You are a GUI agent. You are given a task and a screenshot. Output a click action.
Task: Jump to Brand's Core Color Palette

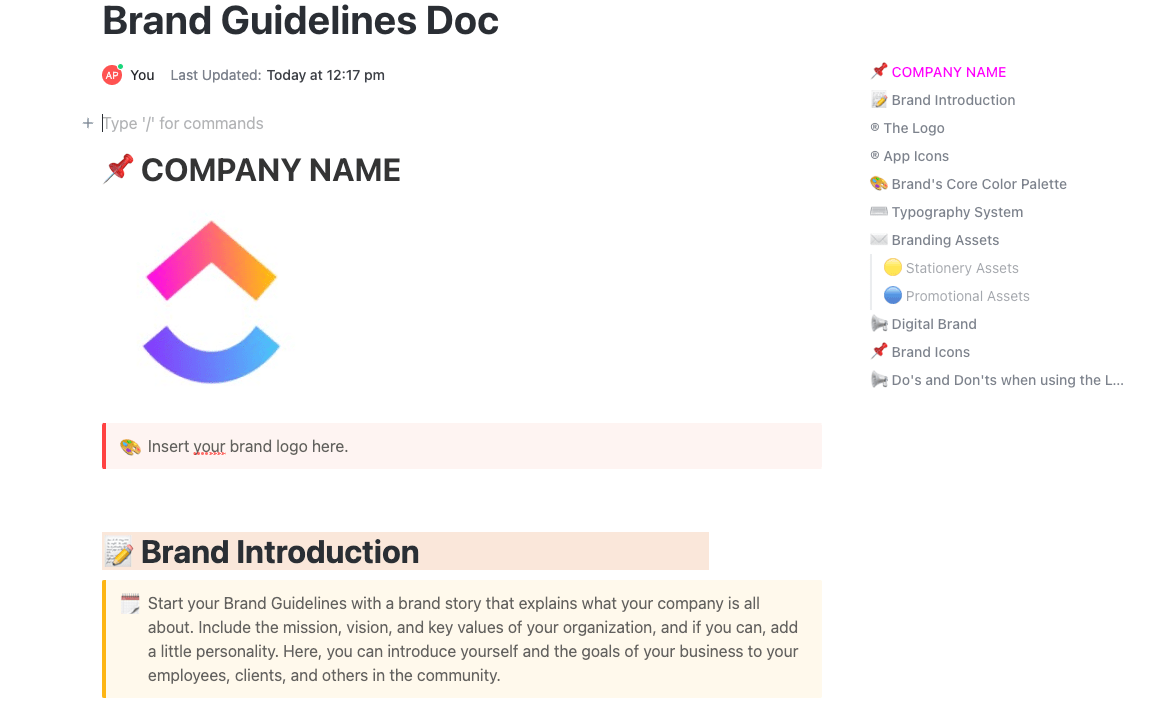click(978, 184)
